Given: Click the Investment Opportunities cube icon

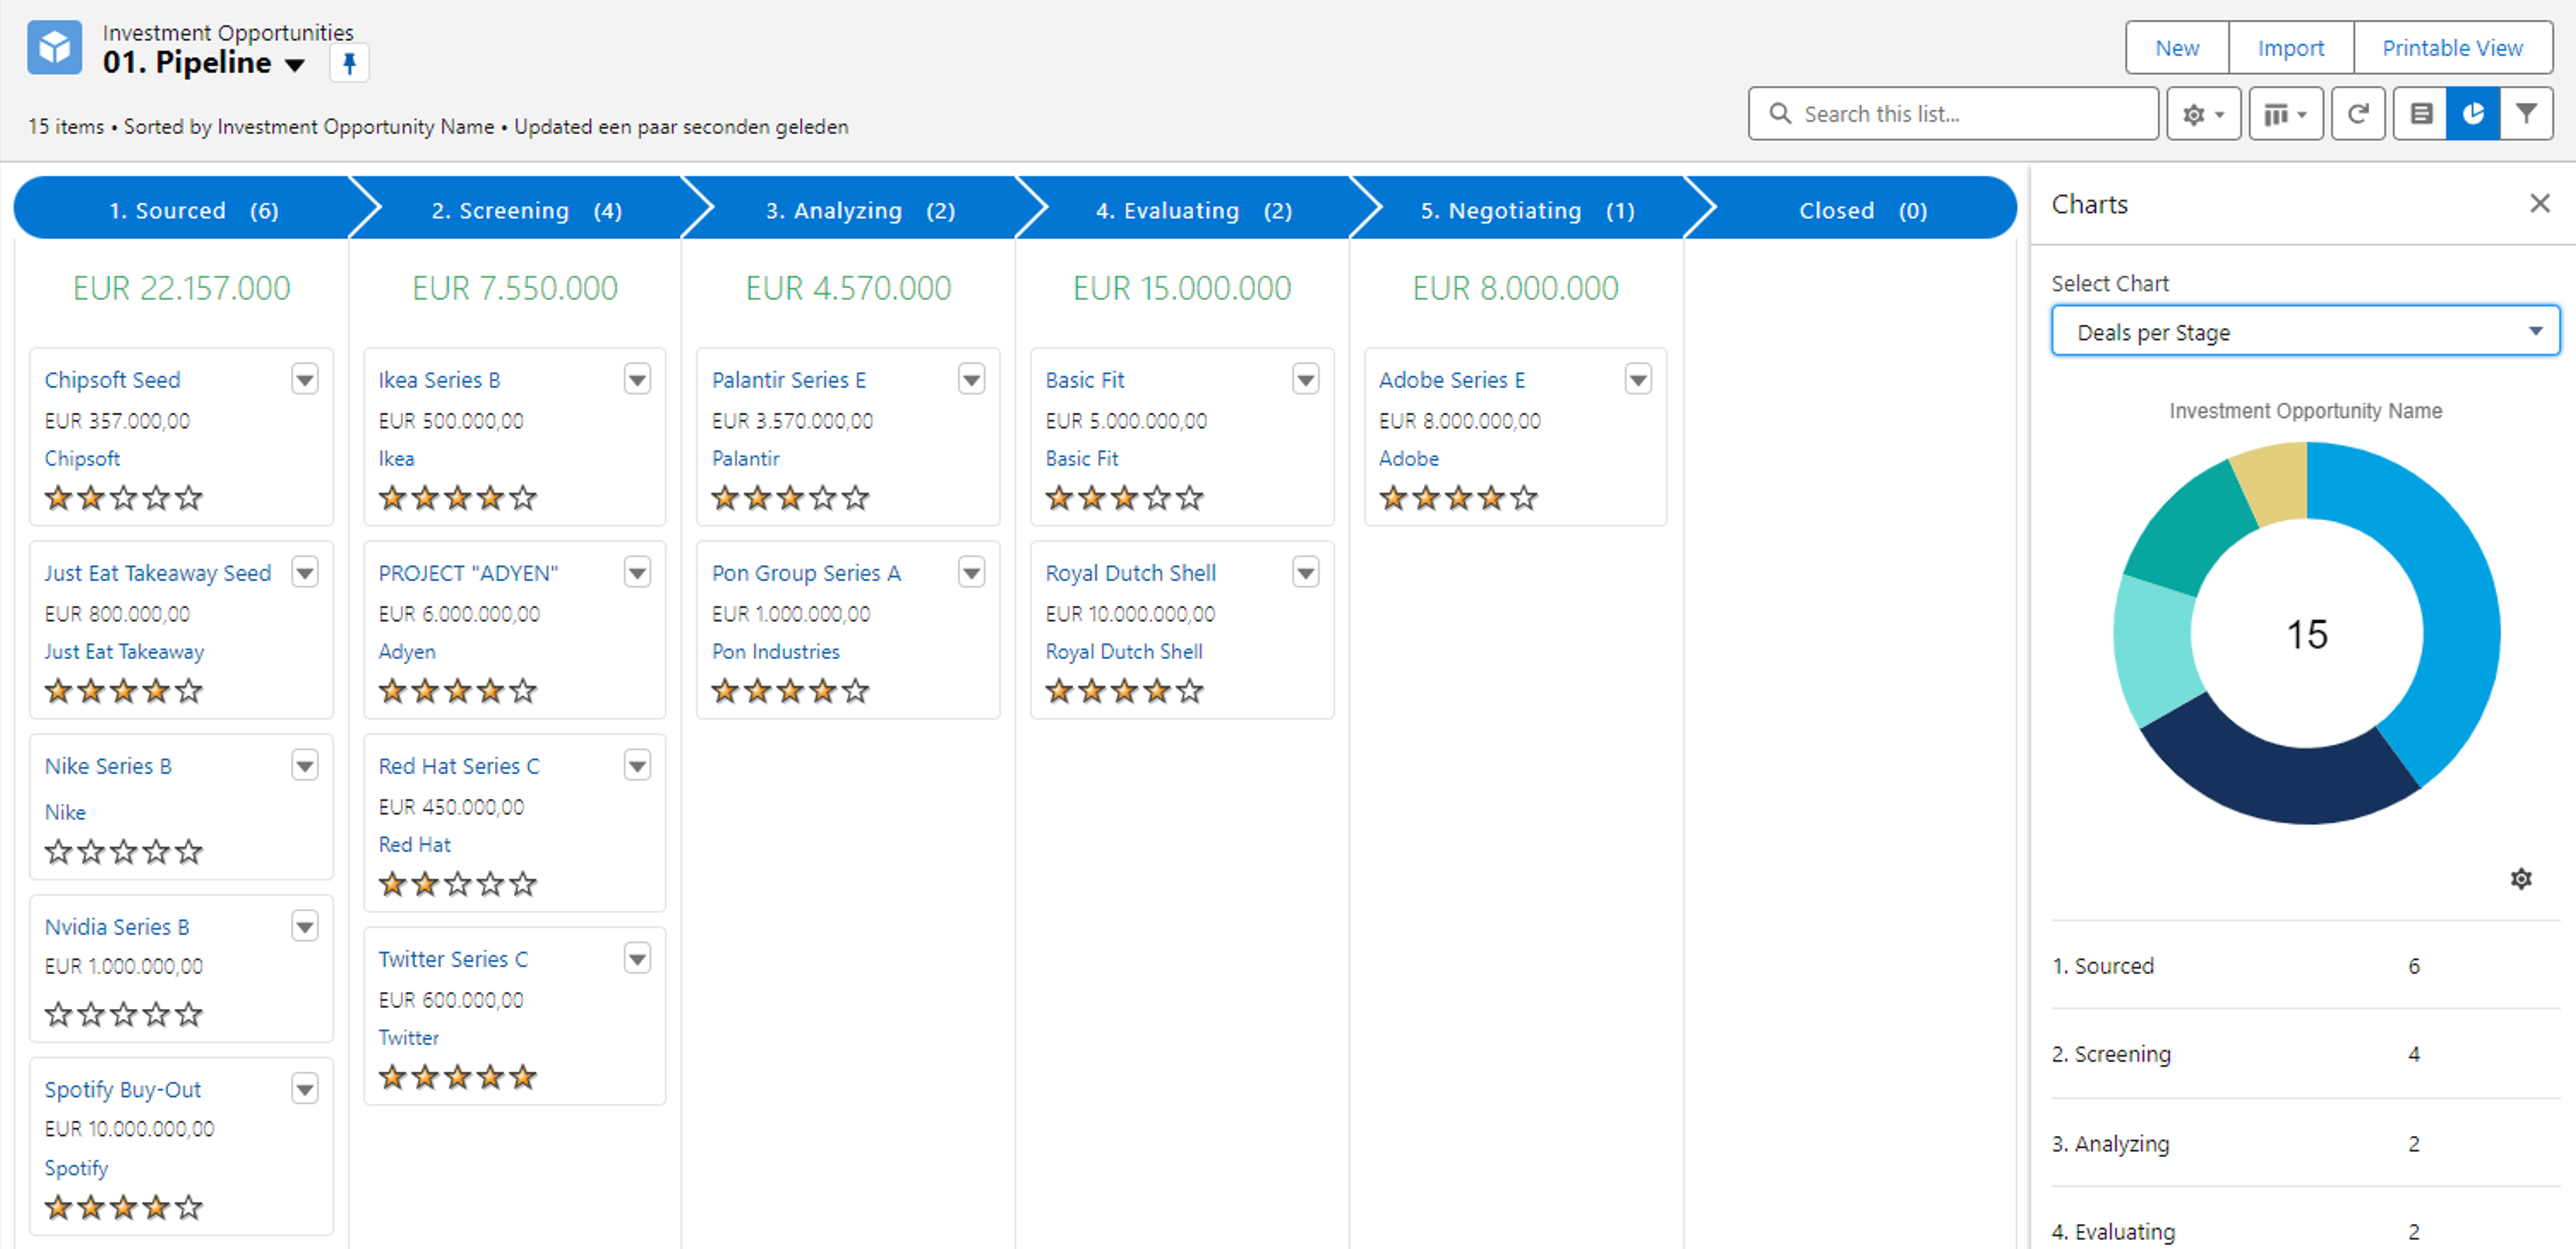Looking at the screenshot, I should coord(54,48).
